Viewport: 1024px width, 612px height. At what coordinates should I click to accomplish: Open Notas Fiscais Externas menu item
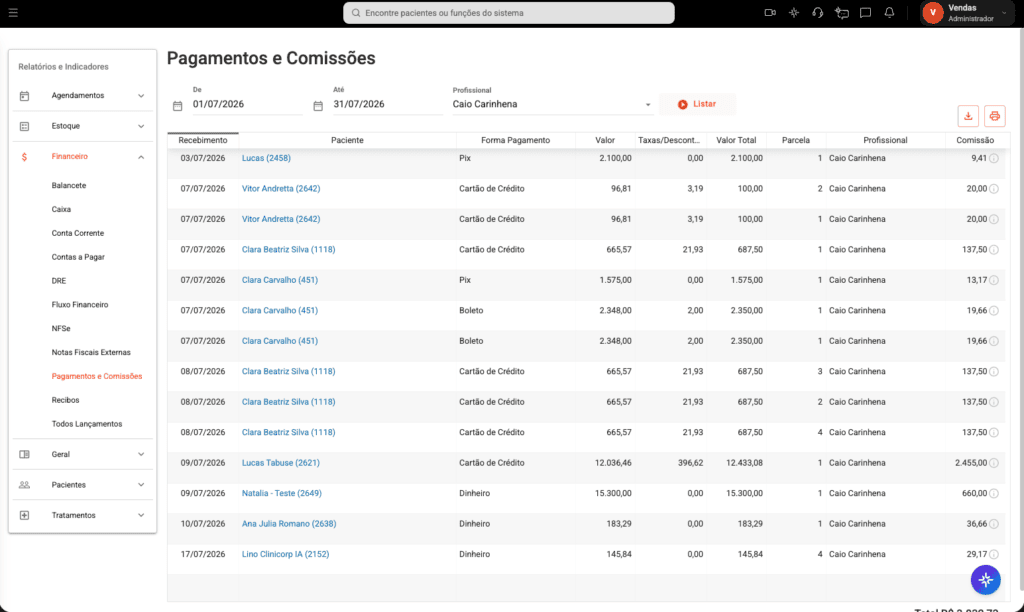point(91,353)
